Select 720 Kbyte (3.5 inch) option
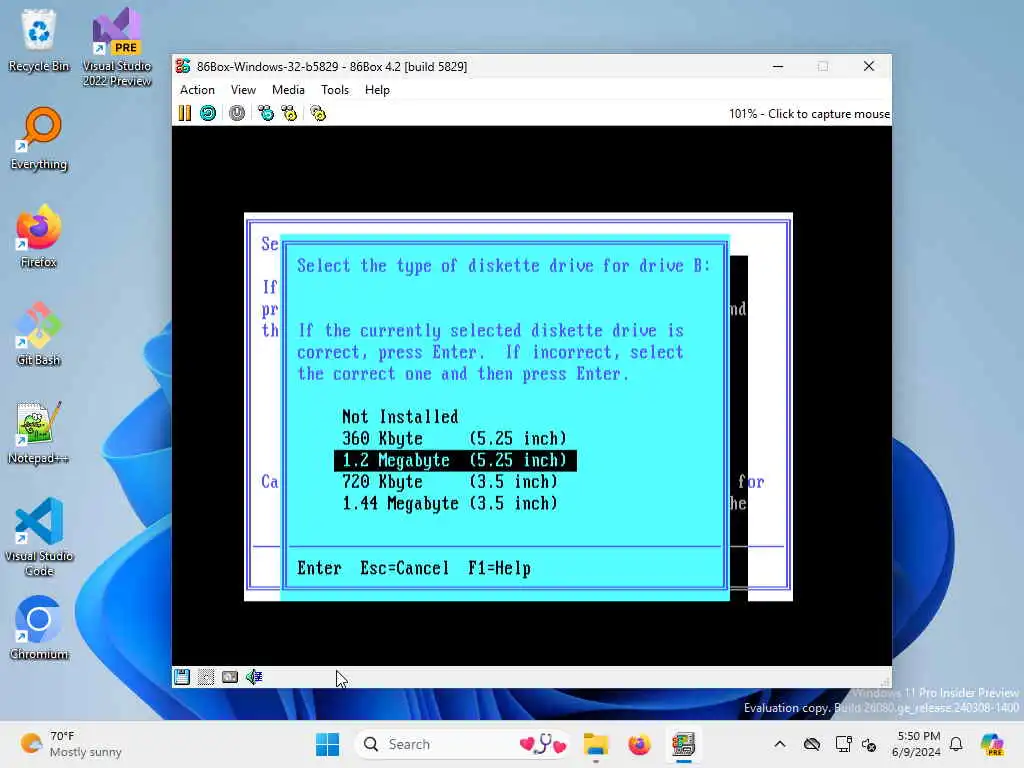The height and width of the screenshot is (768, 1024). pos(450,482)
